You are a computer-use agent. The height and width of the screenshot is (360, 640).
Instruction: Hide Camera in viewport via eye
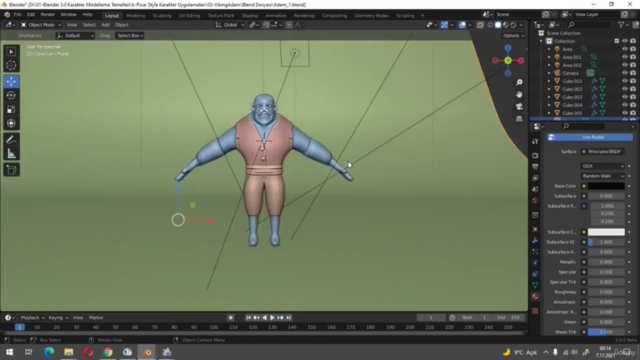coord(624,73)
